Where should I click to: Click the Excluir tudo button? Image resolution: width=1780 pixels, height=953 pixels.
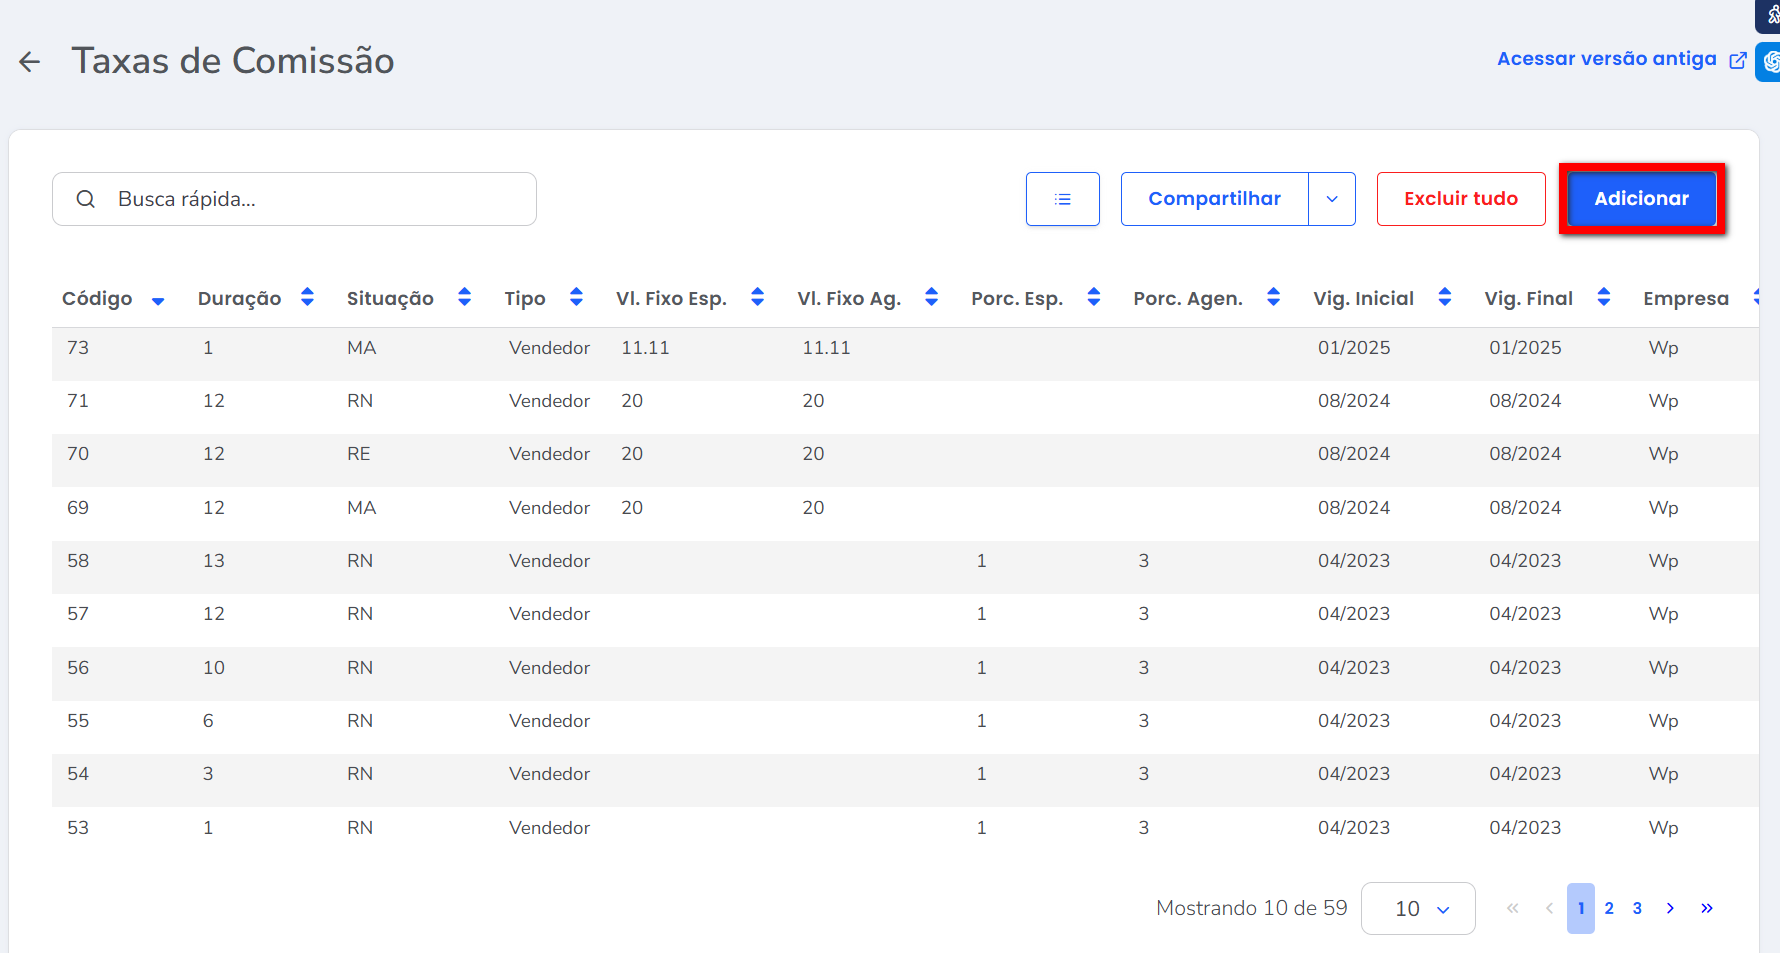(1460, 199)
